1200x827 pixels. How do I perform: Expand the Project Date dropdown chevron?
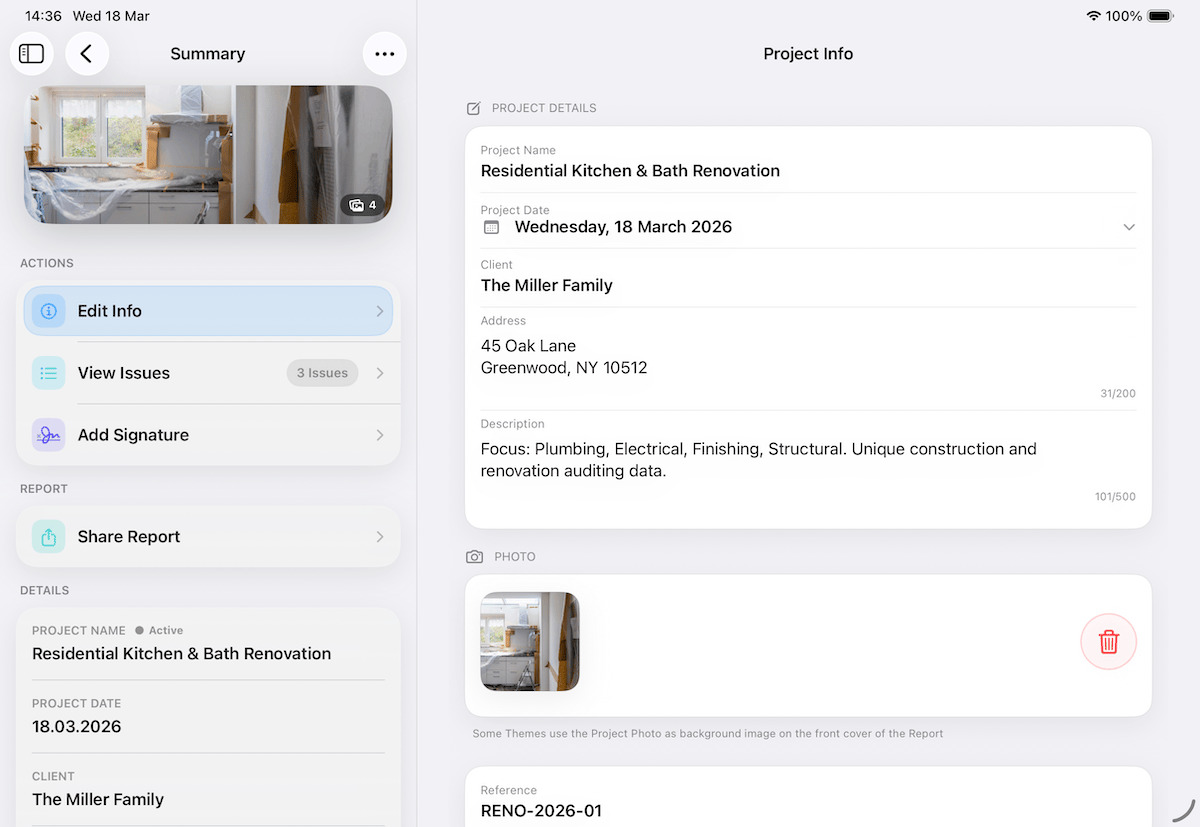tap(1128, 227)
